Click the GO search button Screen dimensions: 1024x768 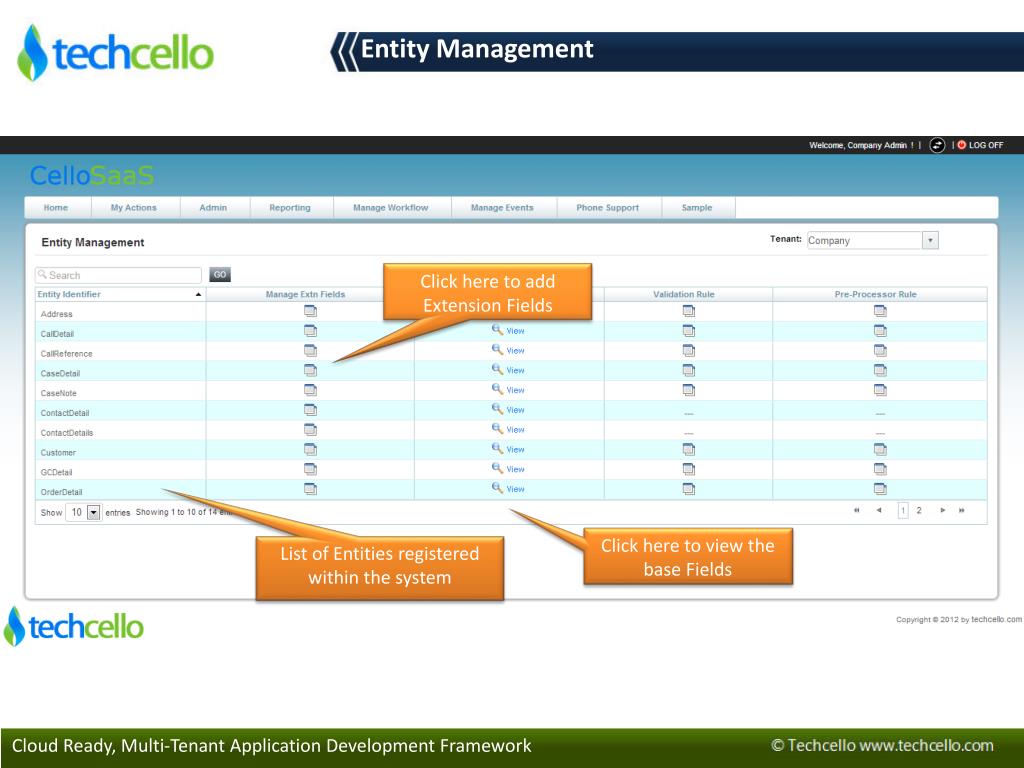click(220, 275)
